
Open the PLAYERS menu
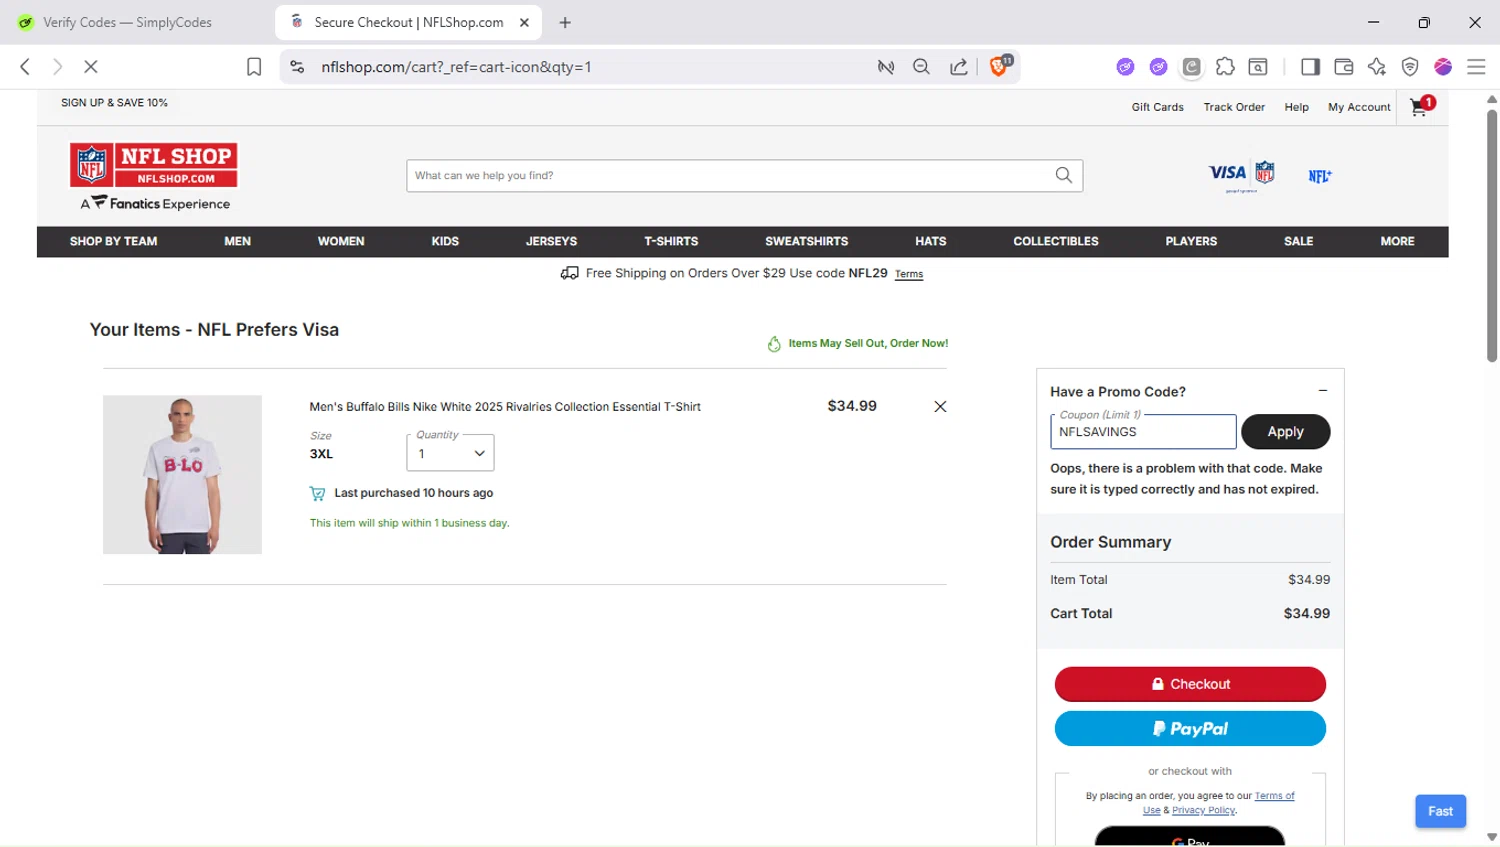[x=1191, y=241]
